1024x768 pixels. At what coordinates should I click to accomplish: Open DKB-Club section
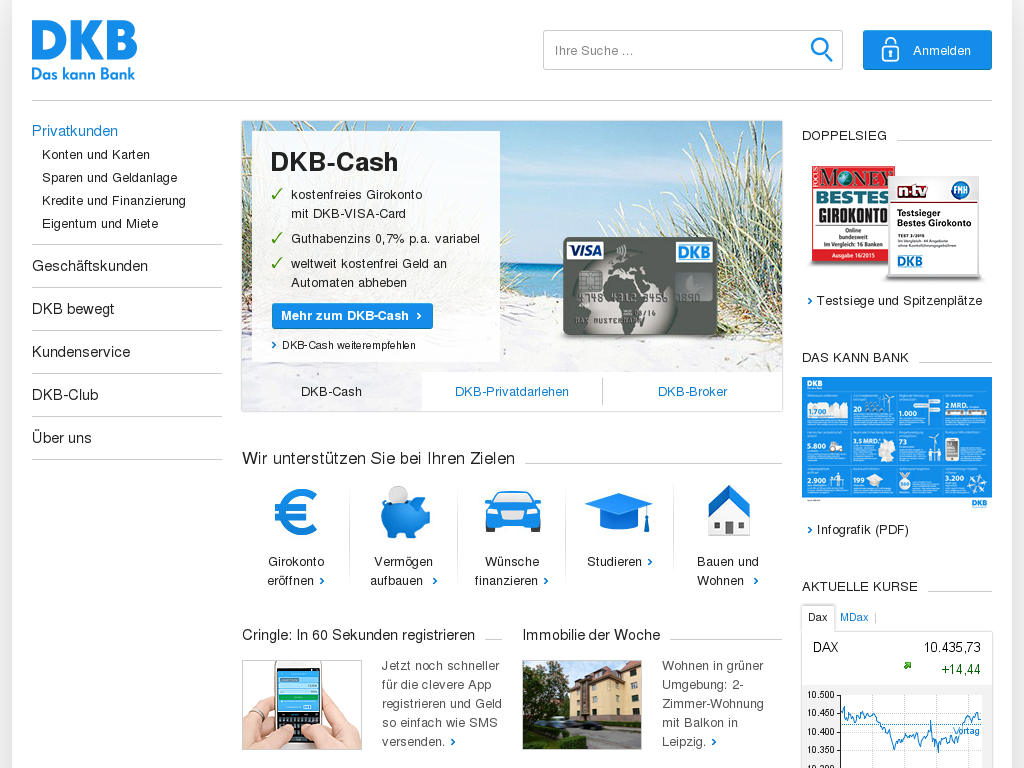tap(65, 396)
